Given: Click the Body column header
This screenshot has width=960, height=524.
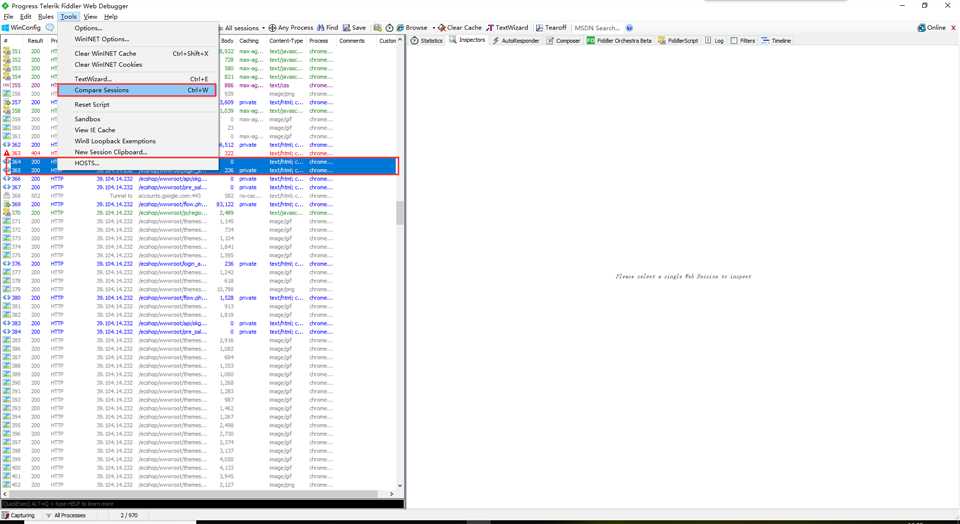Looking at the screenshot, I should click(227, 41).
